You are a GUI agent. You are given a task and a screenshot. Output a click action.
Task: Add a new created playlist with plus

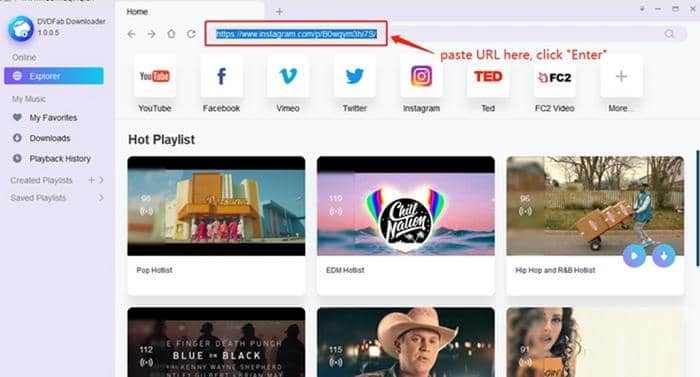coord(92,180)
